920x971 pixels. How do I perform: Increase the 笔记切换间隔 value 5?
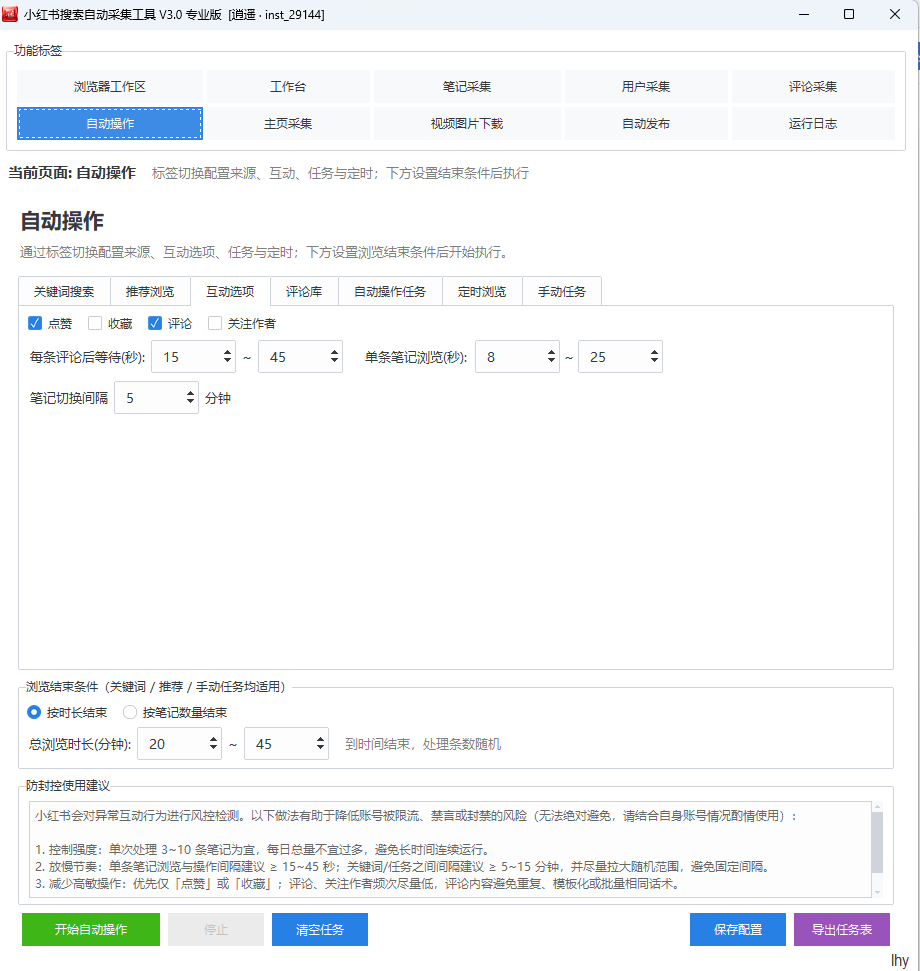(x=190, y=393)
